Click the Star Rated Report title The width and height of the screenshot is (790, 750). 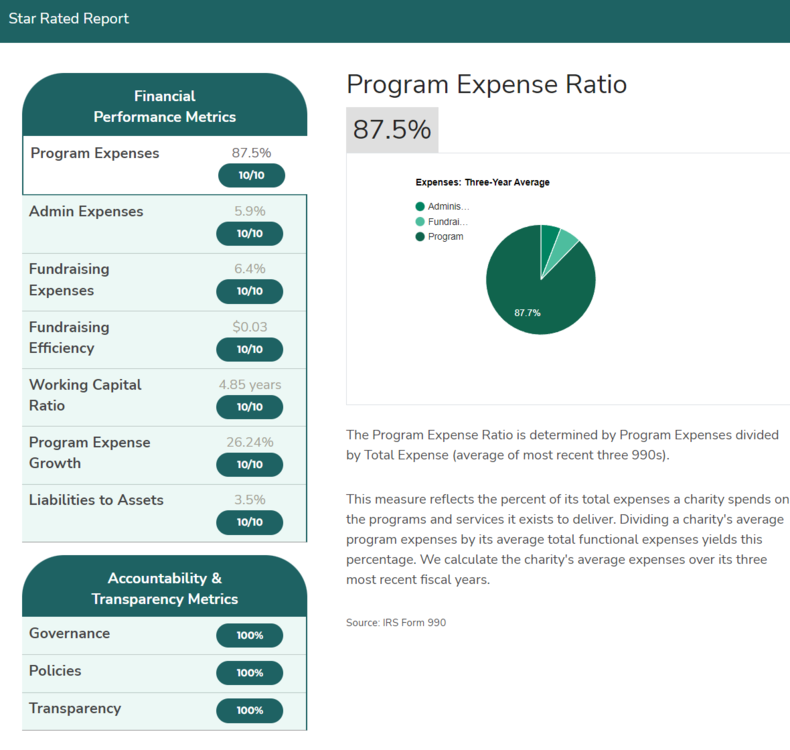pos(69,19)
